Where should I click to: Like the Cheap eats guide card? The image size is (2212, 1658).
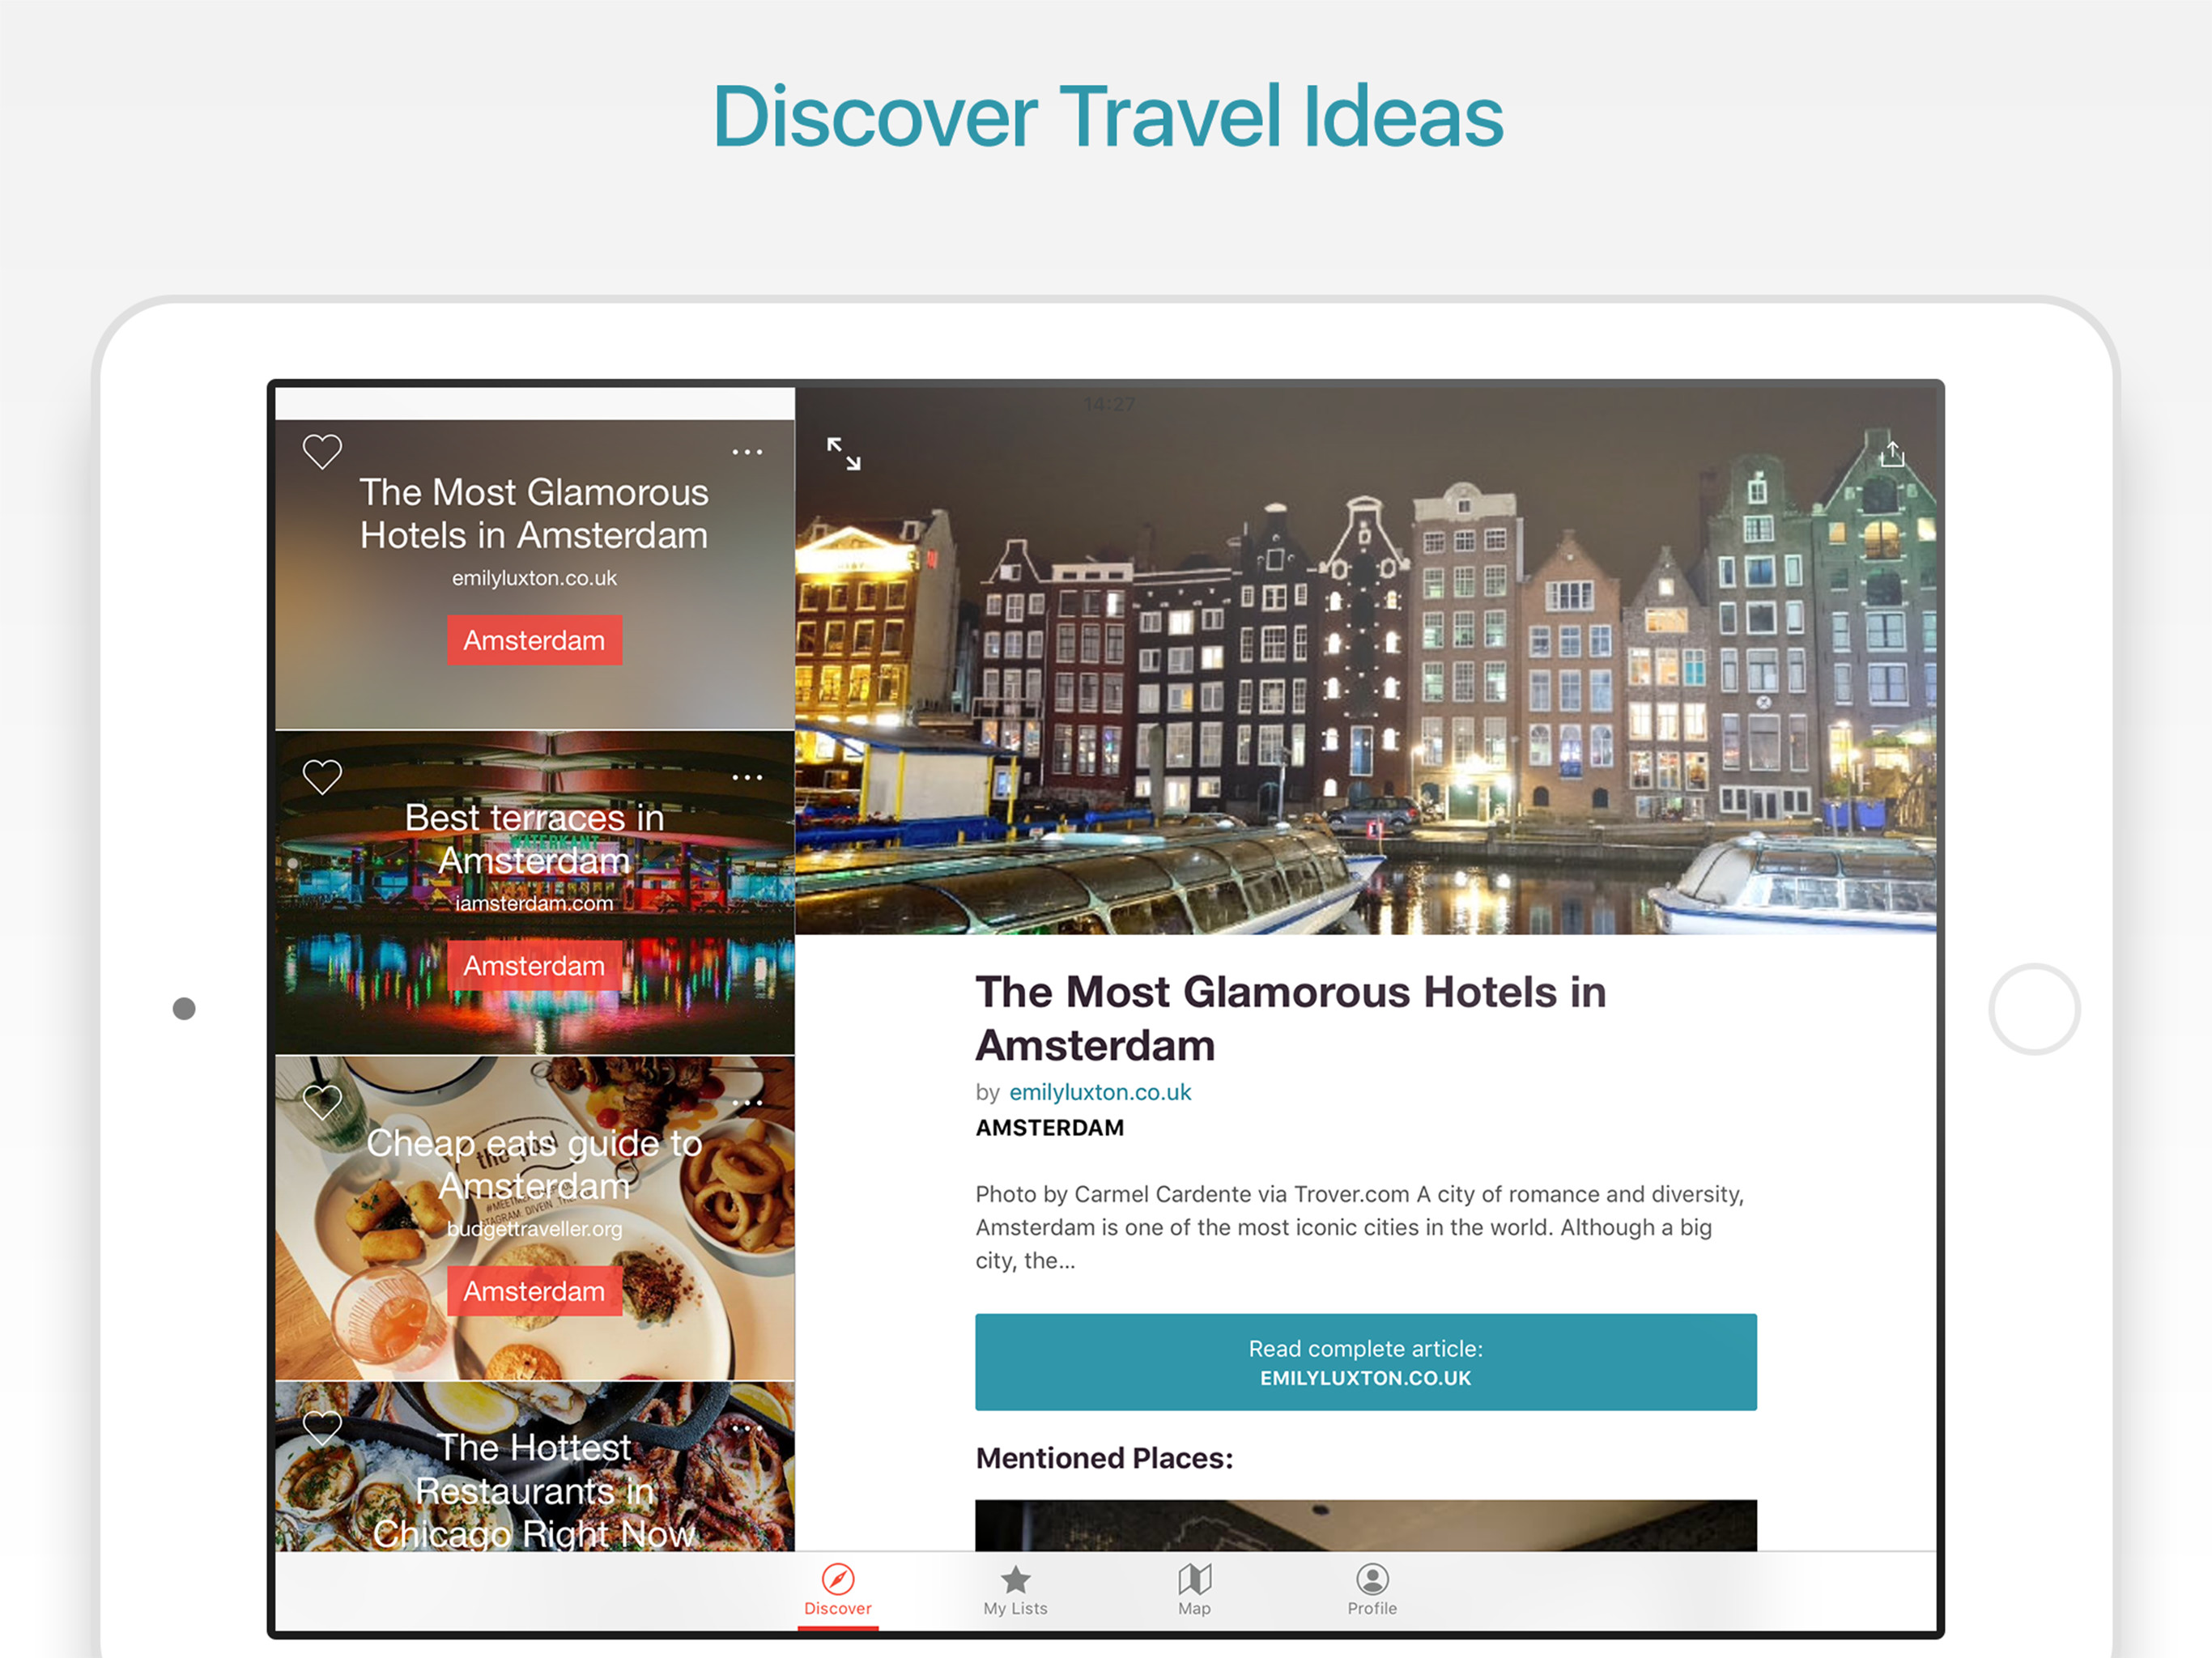coord(322,1102)
